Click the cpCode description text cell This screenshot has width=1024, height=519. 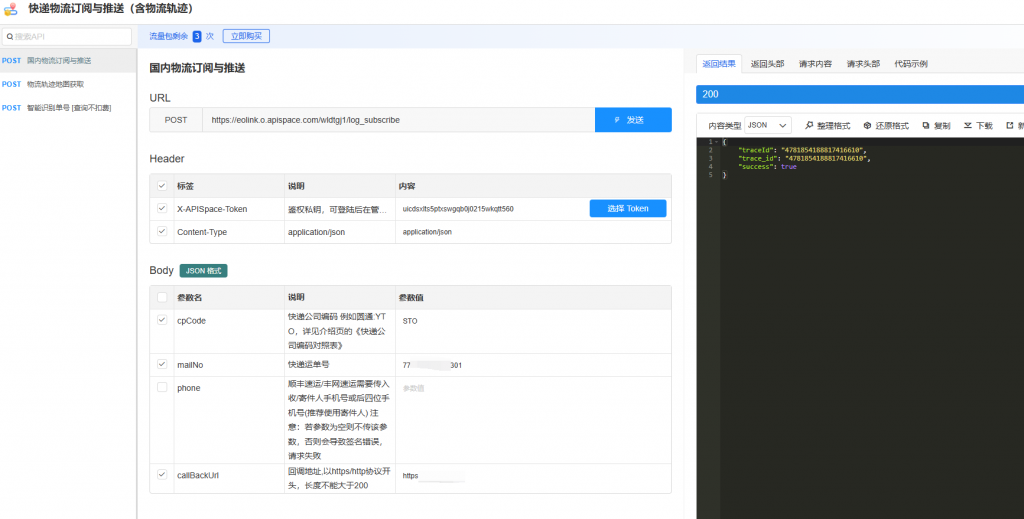click(x=339, y=331)
